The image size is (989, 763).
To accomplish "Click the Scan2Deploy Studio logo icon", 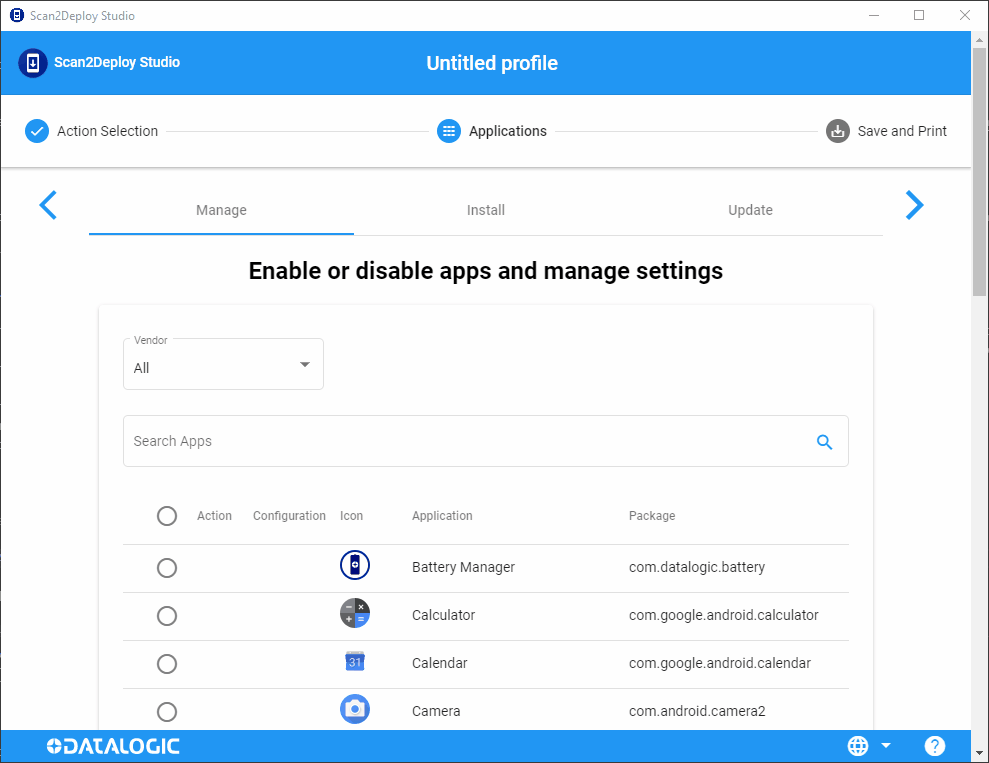I will coord(33,63).
